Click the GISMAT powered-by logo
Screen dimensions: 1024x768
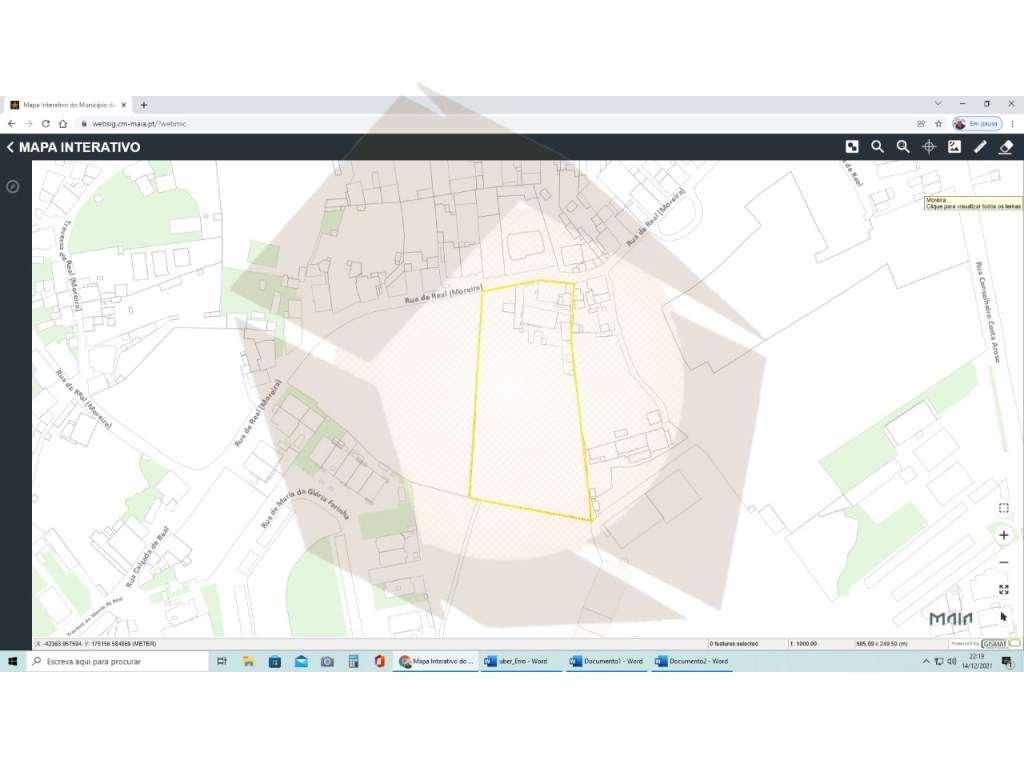click(x=994, y=644)
